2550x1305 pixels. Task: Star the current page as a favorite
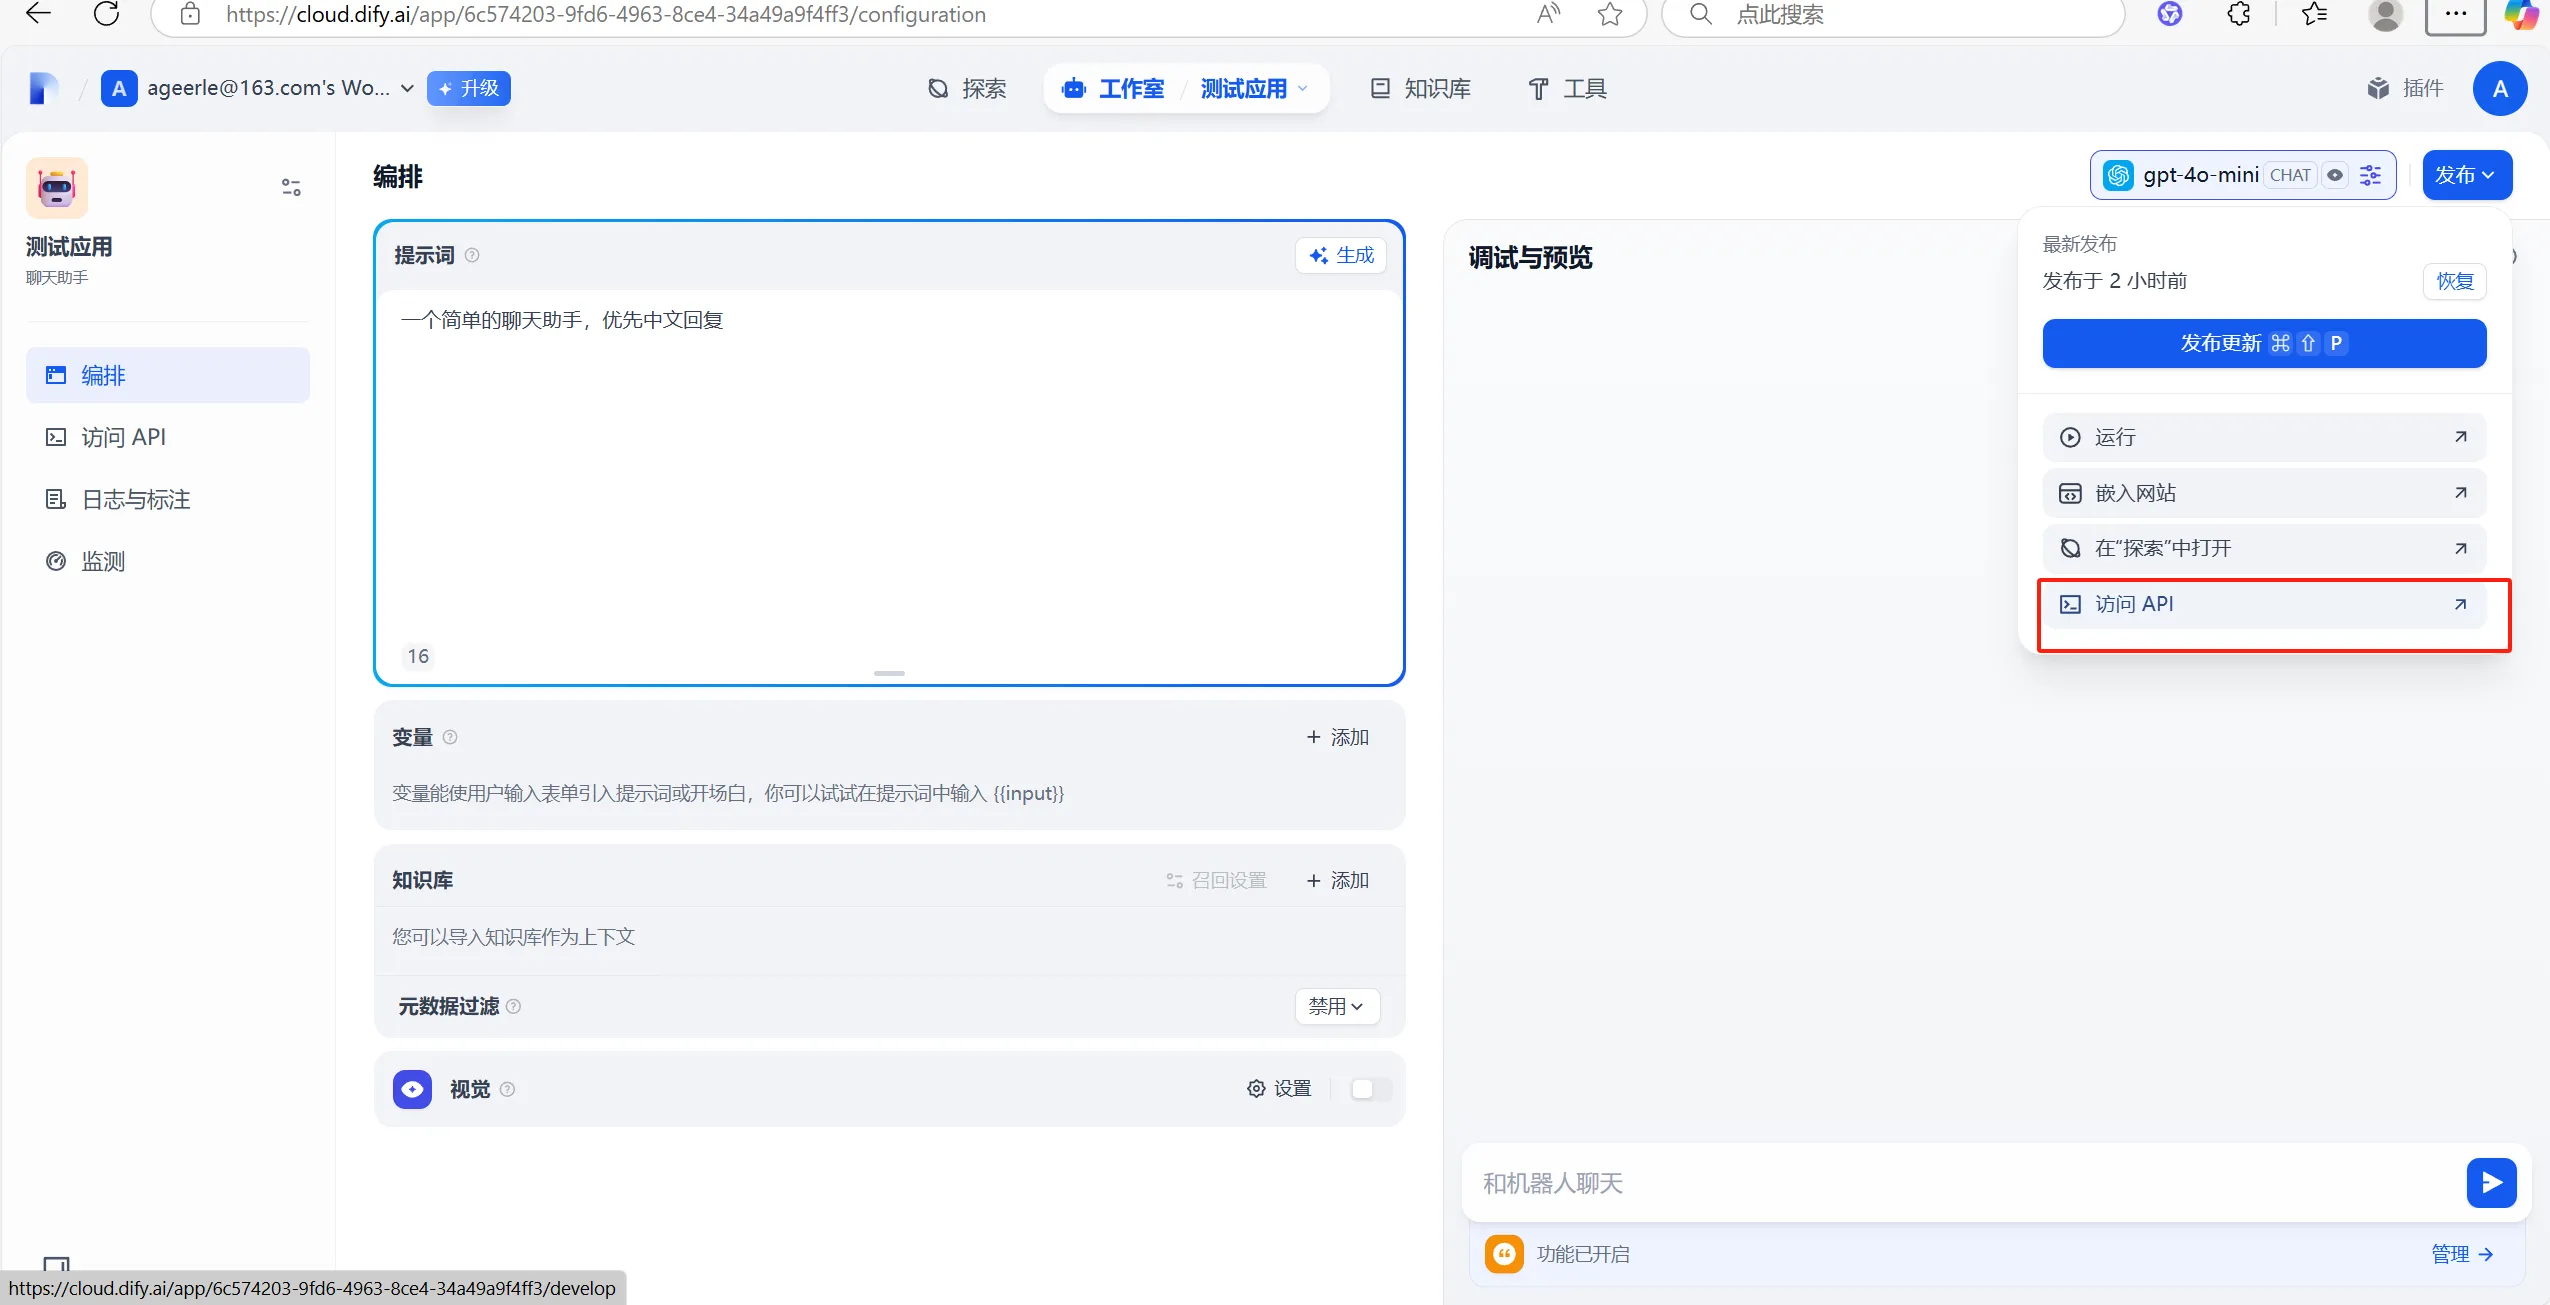pos(1608,15)
